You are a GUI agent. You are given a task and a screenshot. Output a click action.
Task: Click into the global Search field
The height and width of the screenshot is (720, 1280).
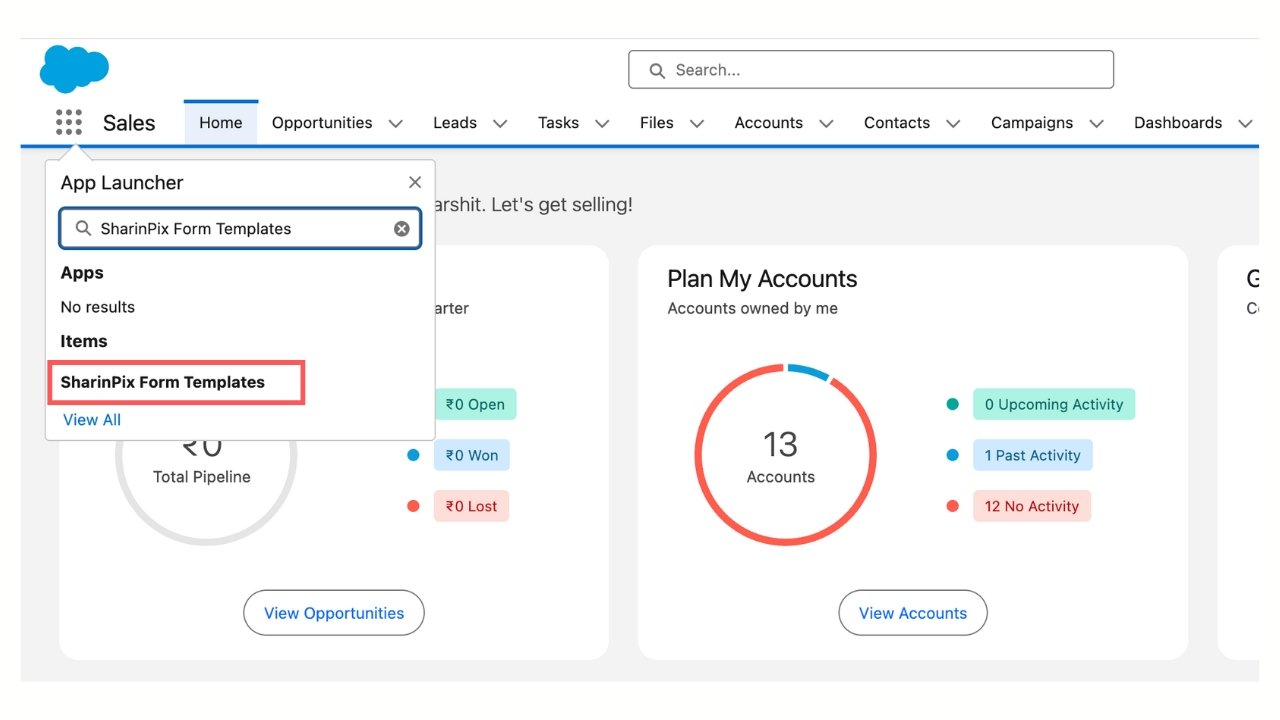click(x=870, y=70)
